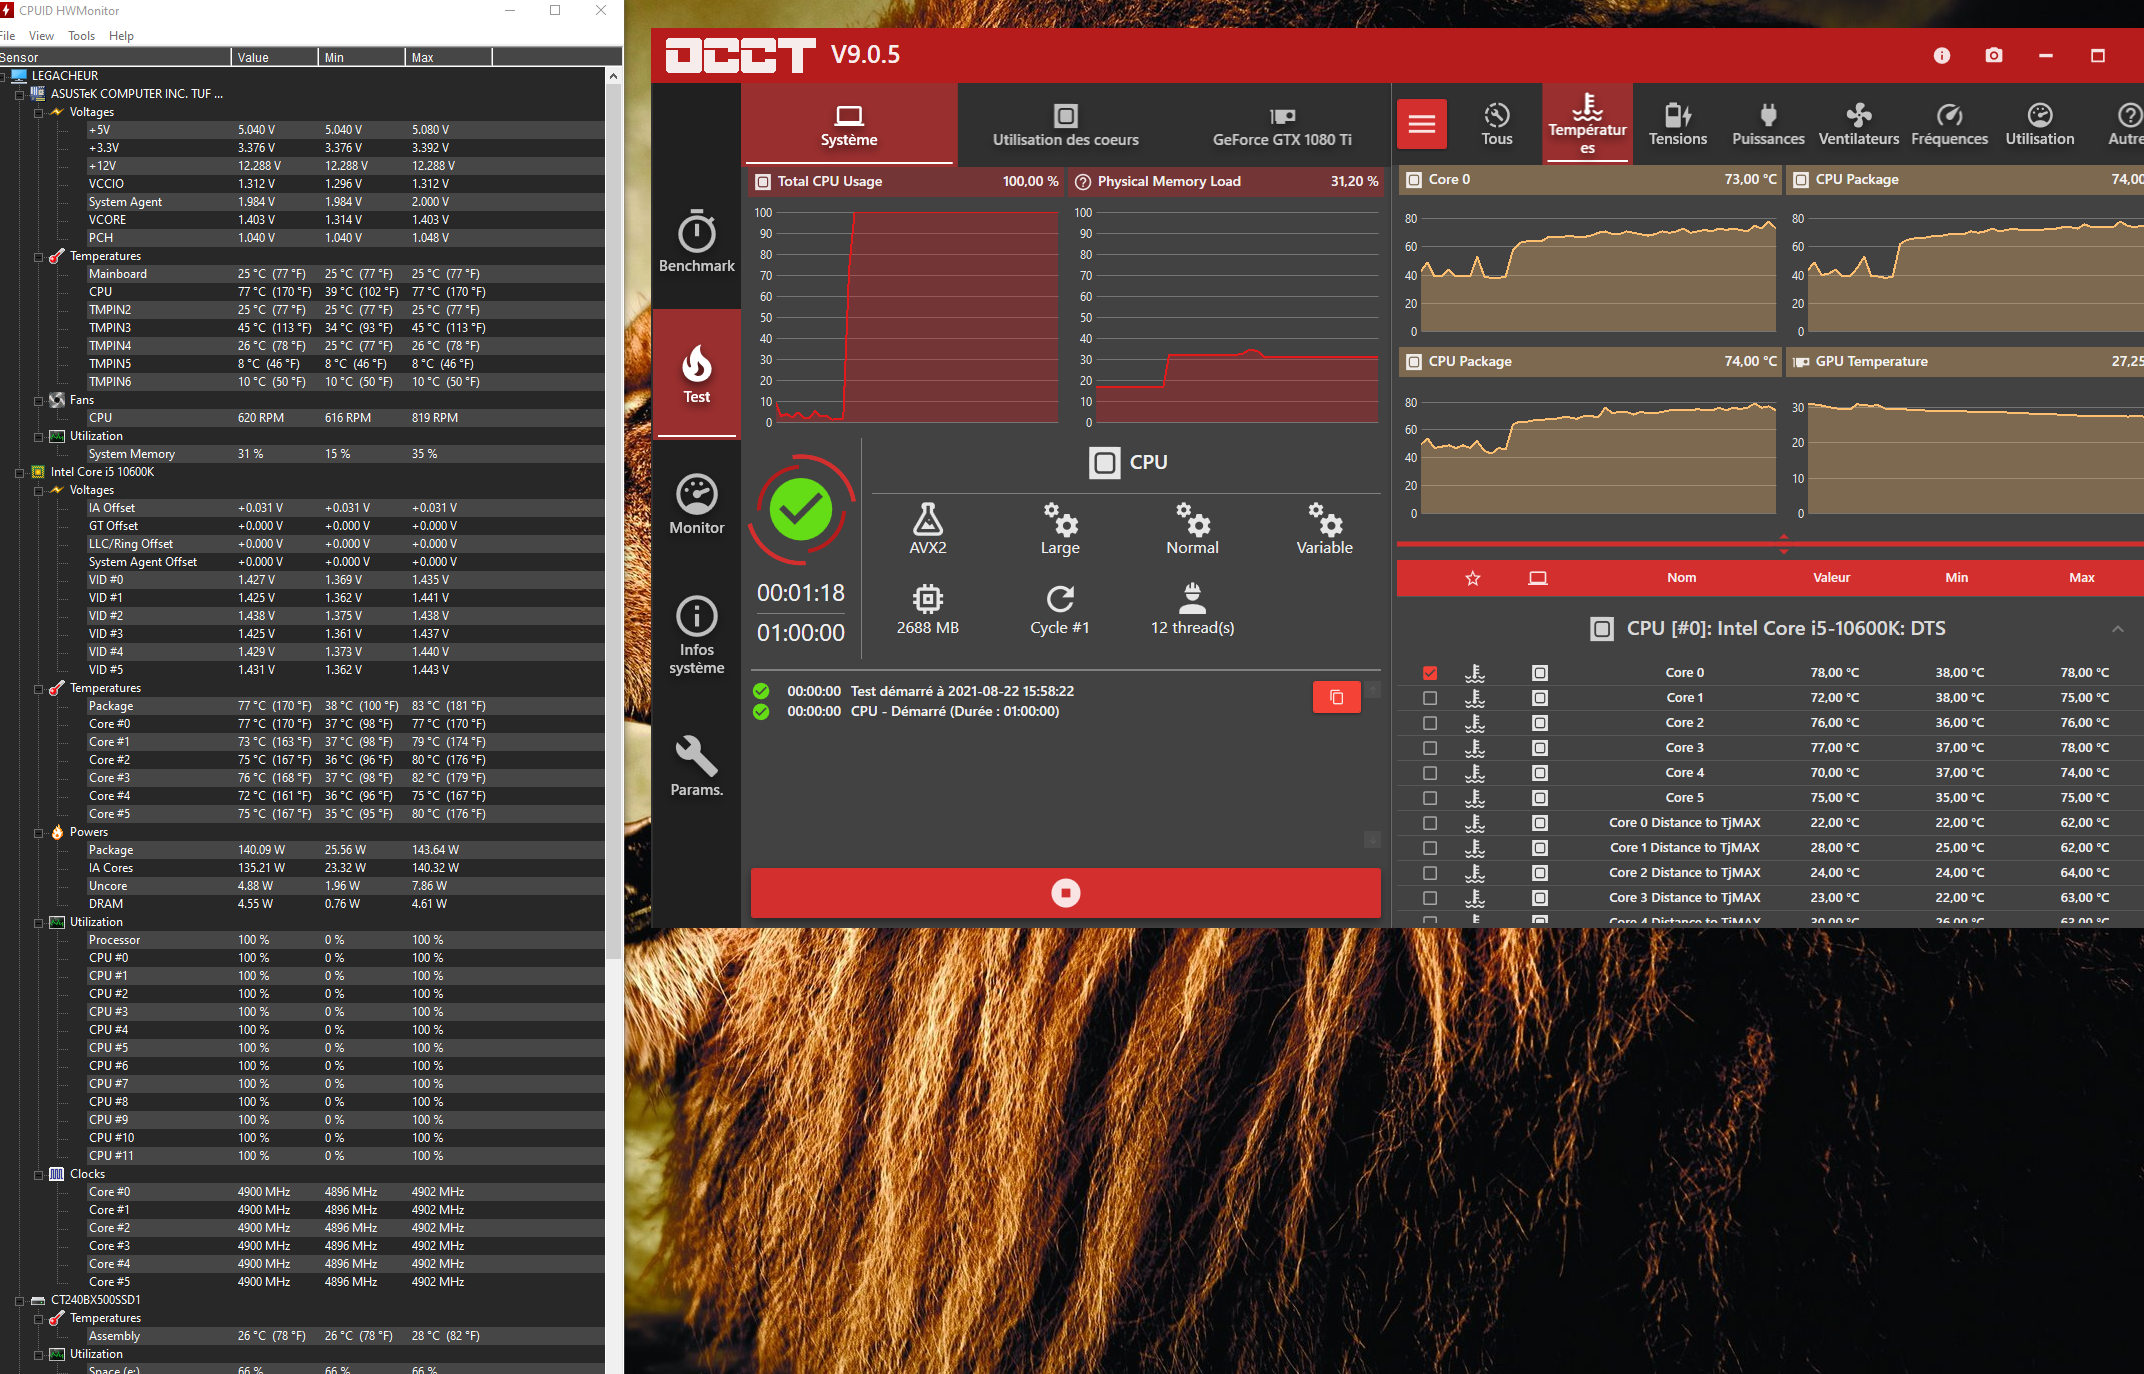Viewport: 2144px width, 1374px height.
Task: Show Fréquences sensors in OCCT
Action: 1949,125
